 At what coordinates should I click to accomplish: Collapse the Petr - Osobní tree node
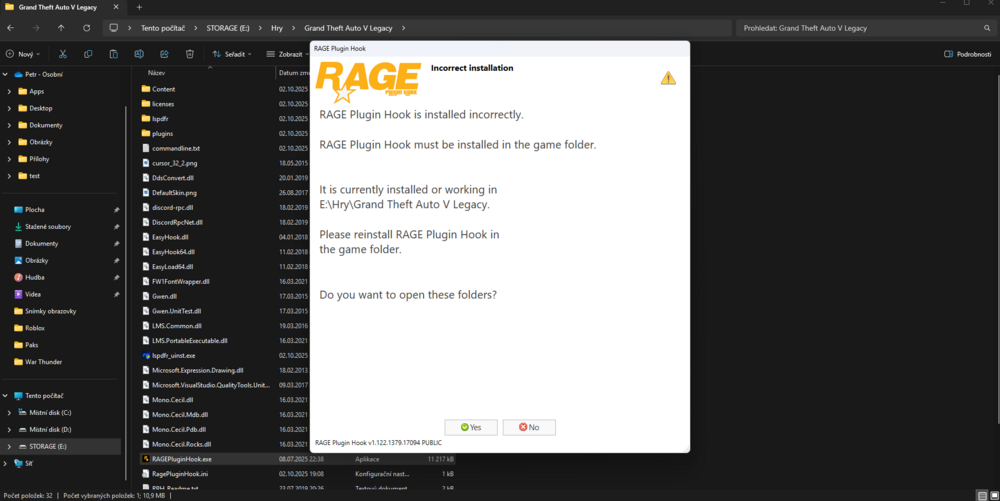point(5,75)
